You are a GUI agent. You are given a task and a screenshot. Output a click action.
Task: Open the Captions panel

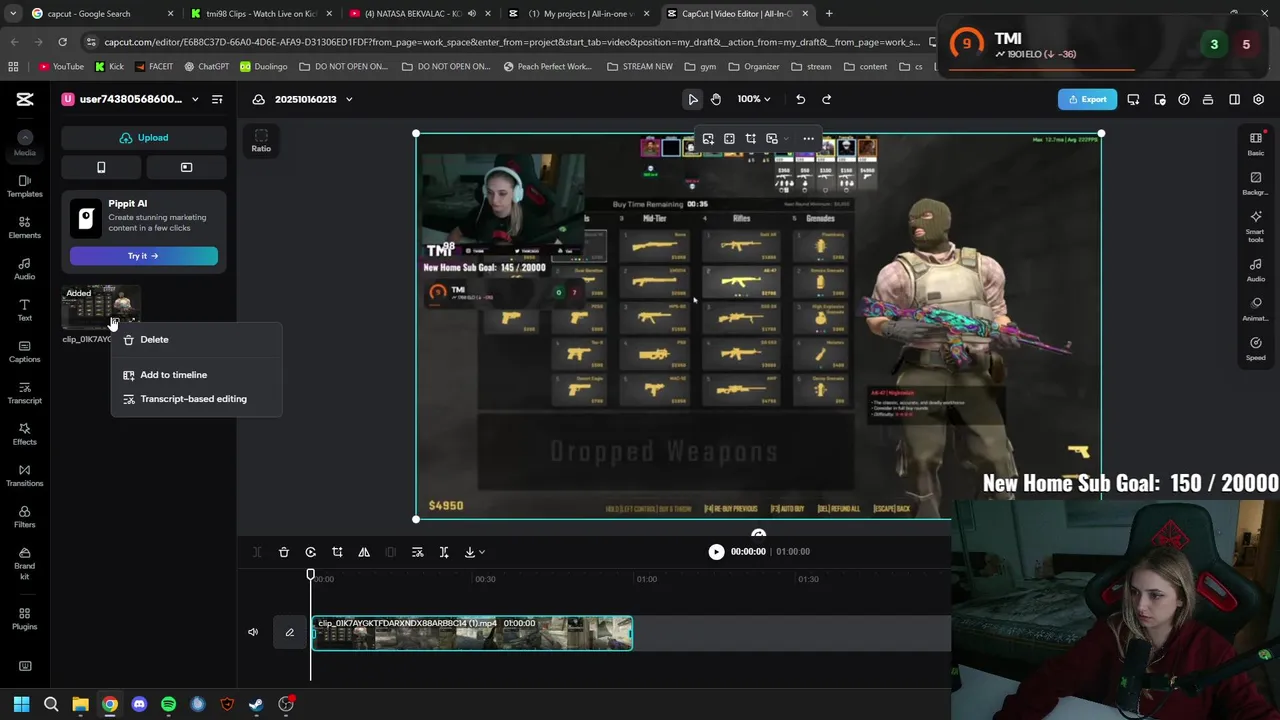pos(25,351)
